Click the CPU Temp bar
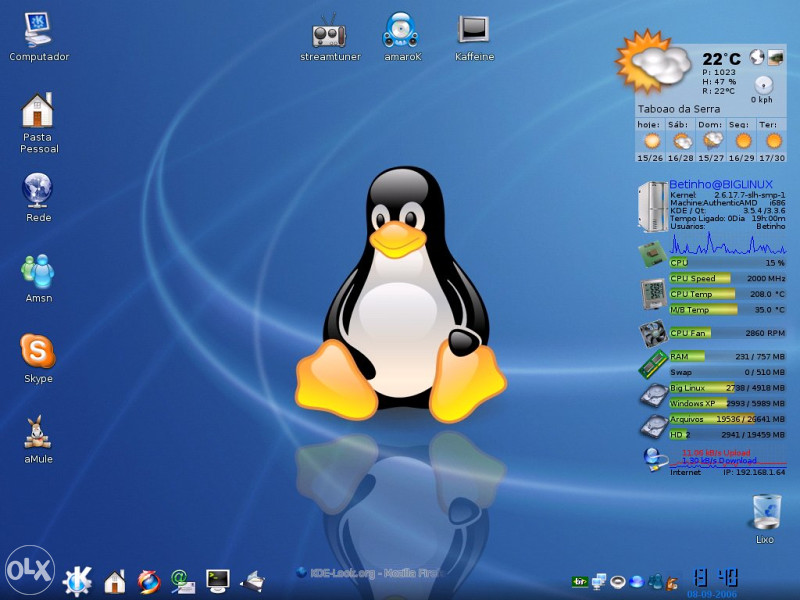This screenshot has height=600, width=800. click(727, 294)
